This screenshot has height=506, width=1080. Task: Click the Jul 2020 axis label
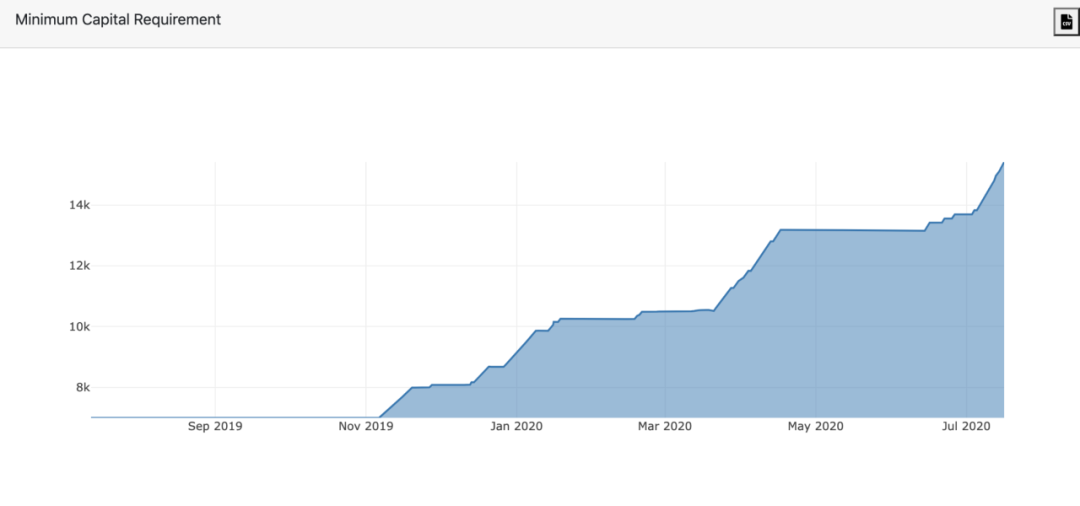pyautogui.click(x=966, y=427)
